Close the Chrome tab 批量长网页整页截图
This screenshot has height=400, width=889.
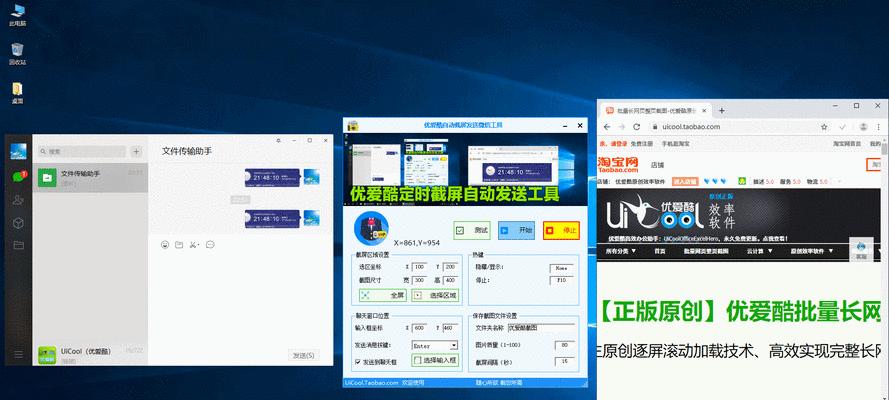click(704, 110)
